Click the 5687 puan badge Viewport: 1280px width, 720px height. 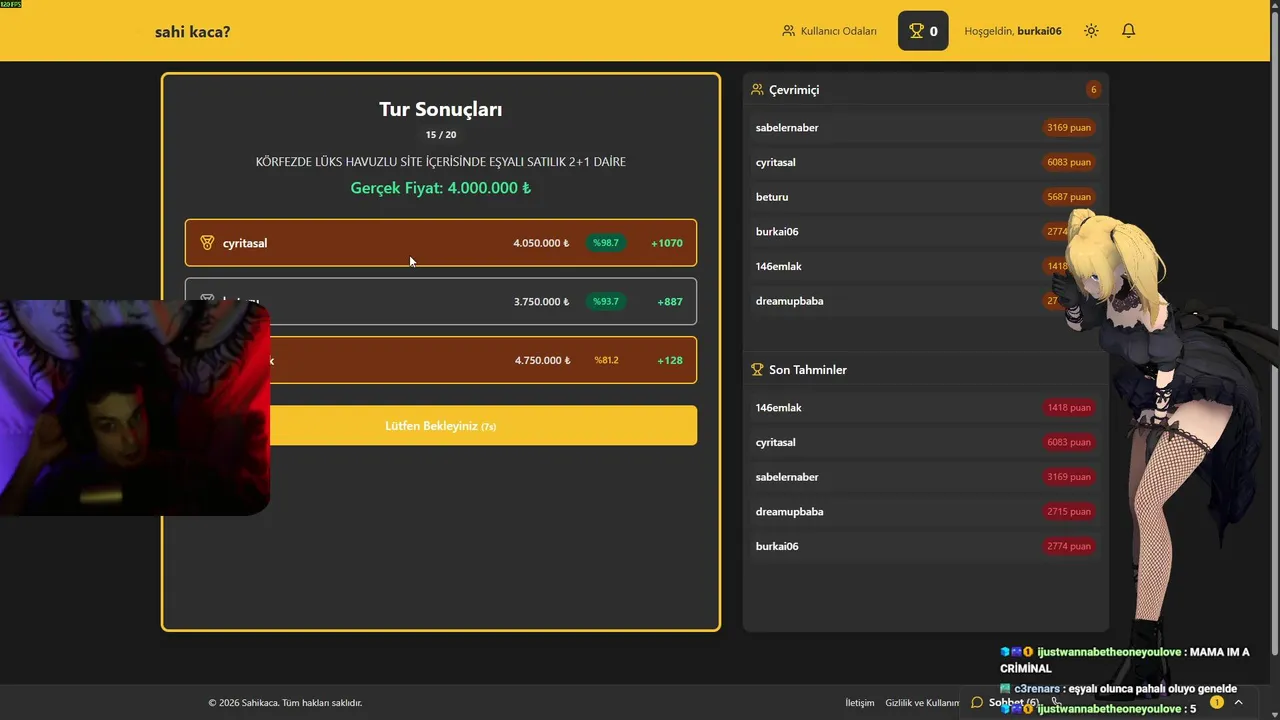(1068, 197)
